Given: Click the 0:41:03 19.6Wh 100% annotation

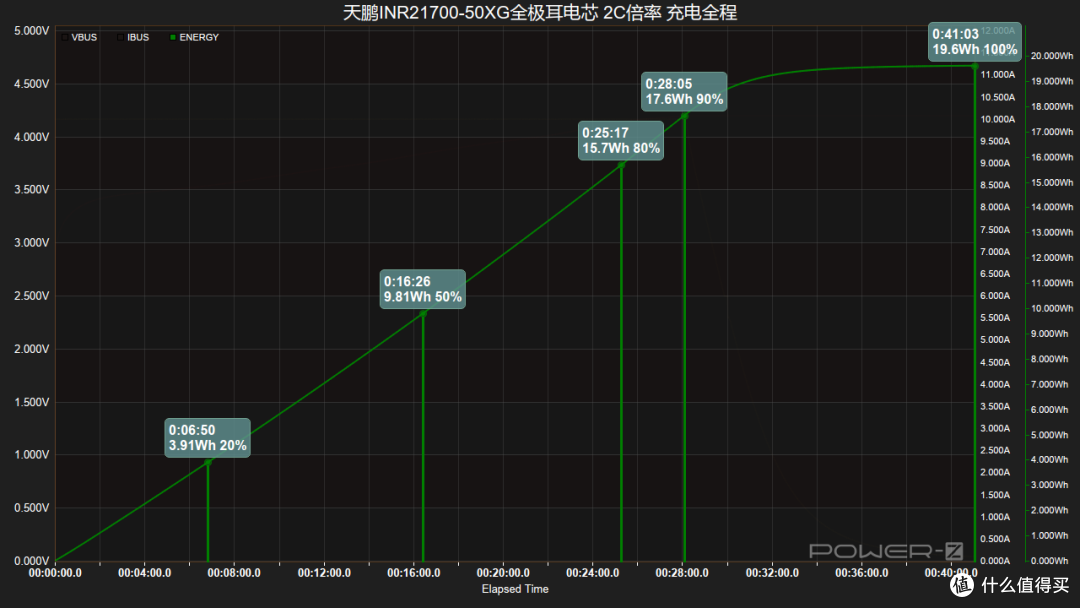Looking at the screenshot, I should pos(975,42).
